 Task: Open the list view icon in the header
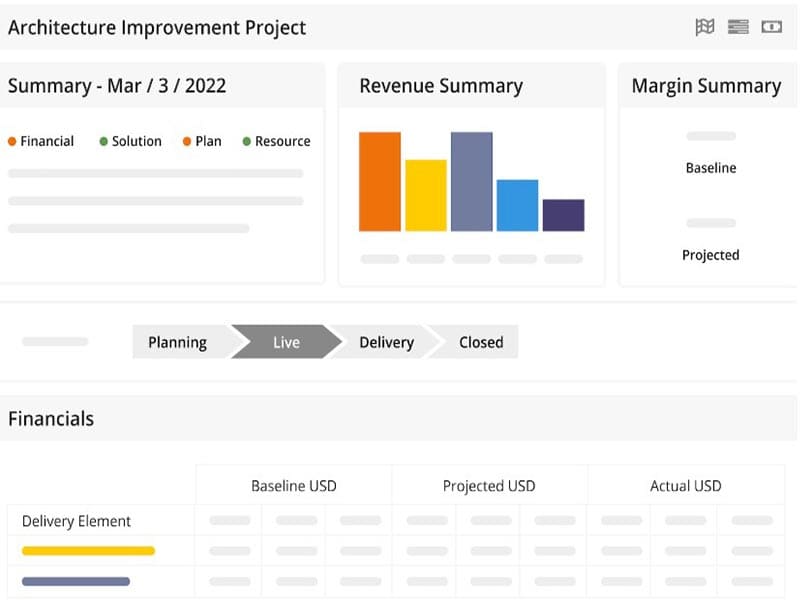(x=738, y=27)
